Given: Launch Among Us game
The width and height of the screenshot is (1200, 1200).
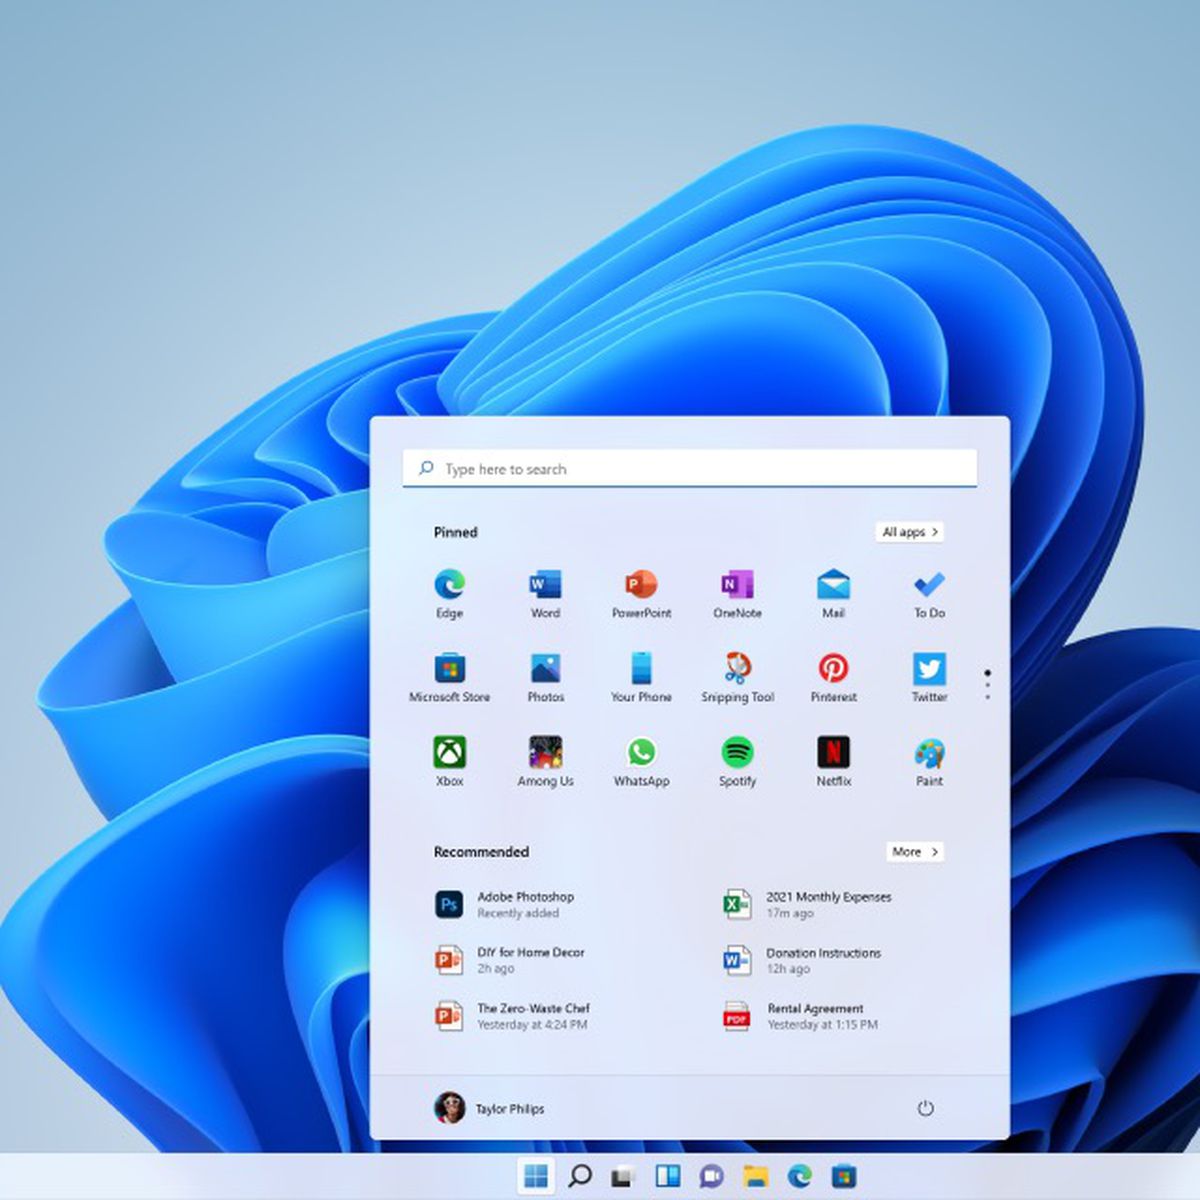Looking at the screenshot, I should (x=545, y=762).
